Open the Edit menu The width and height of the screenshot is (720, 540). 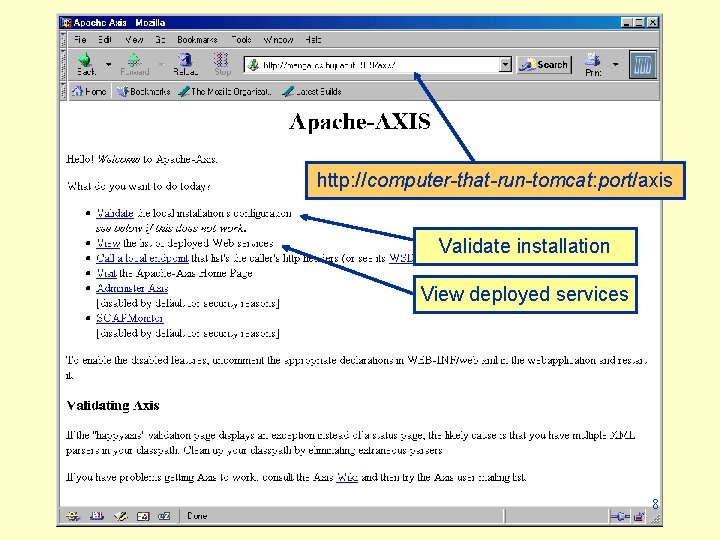105,40
